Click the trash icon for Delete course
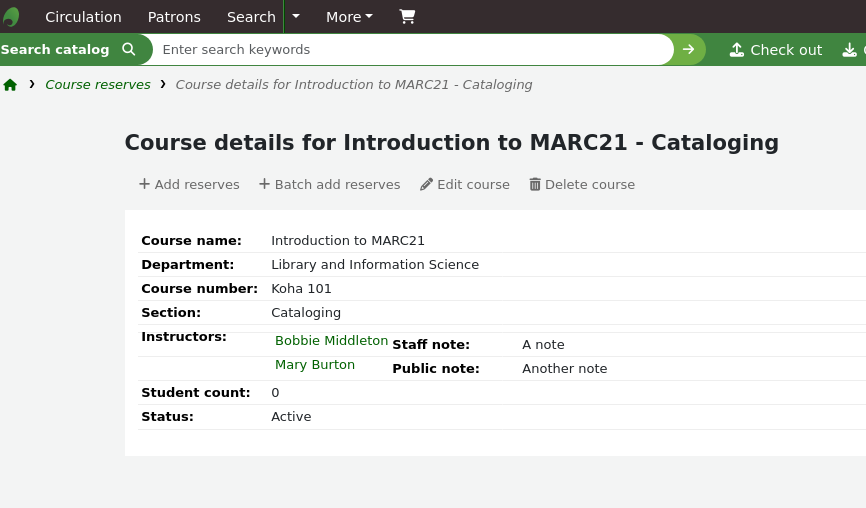The image size is (866, 508). point(535,184)
